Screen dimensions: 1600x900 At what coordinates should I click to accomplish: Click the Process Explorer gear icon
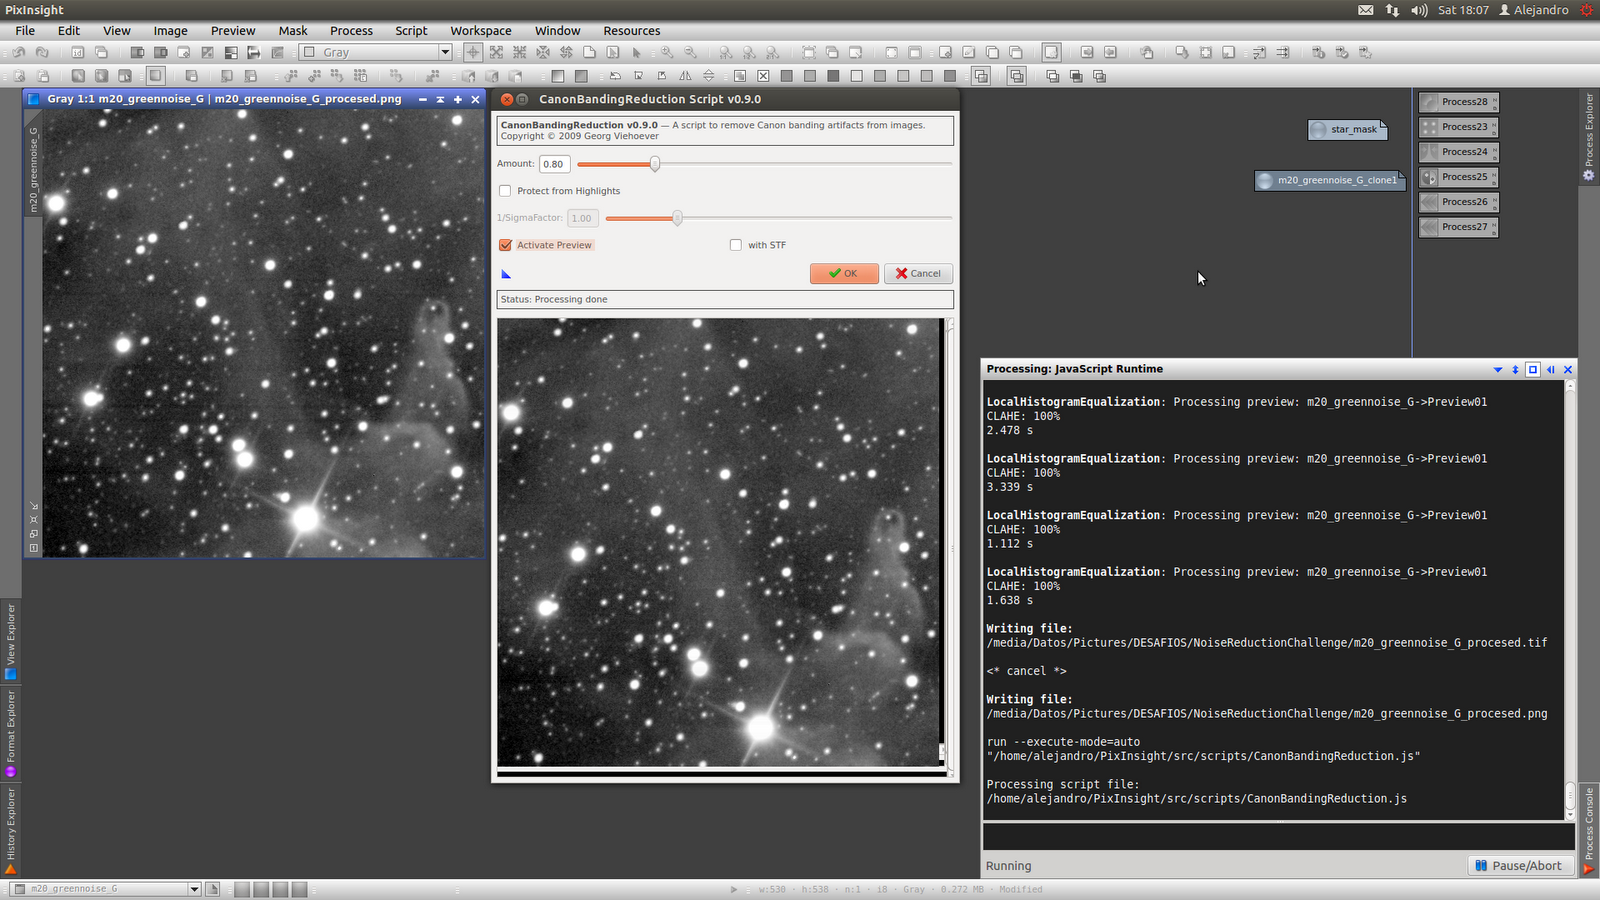coord(1588,176)
